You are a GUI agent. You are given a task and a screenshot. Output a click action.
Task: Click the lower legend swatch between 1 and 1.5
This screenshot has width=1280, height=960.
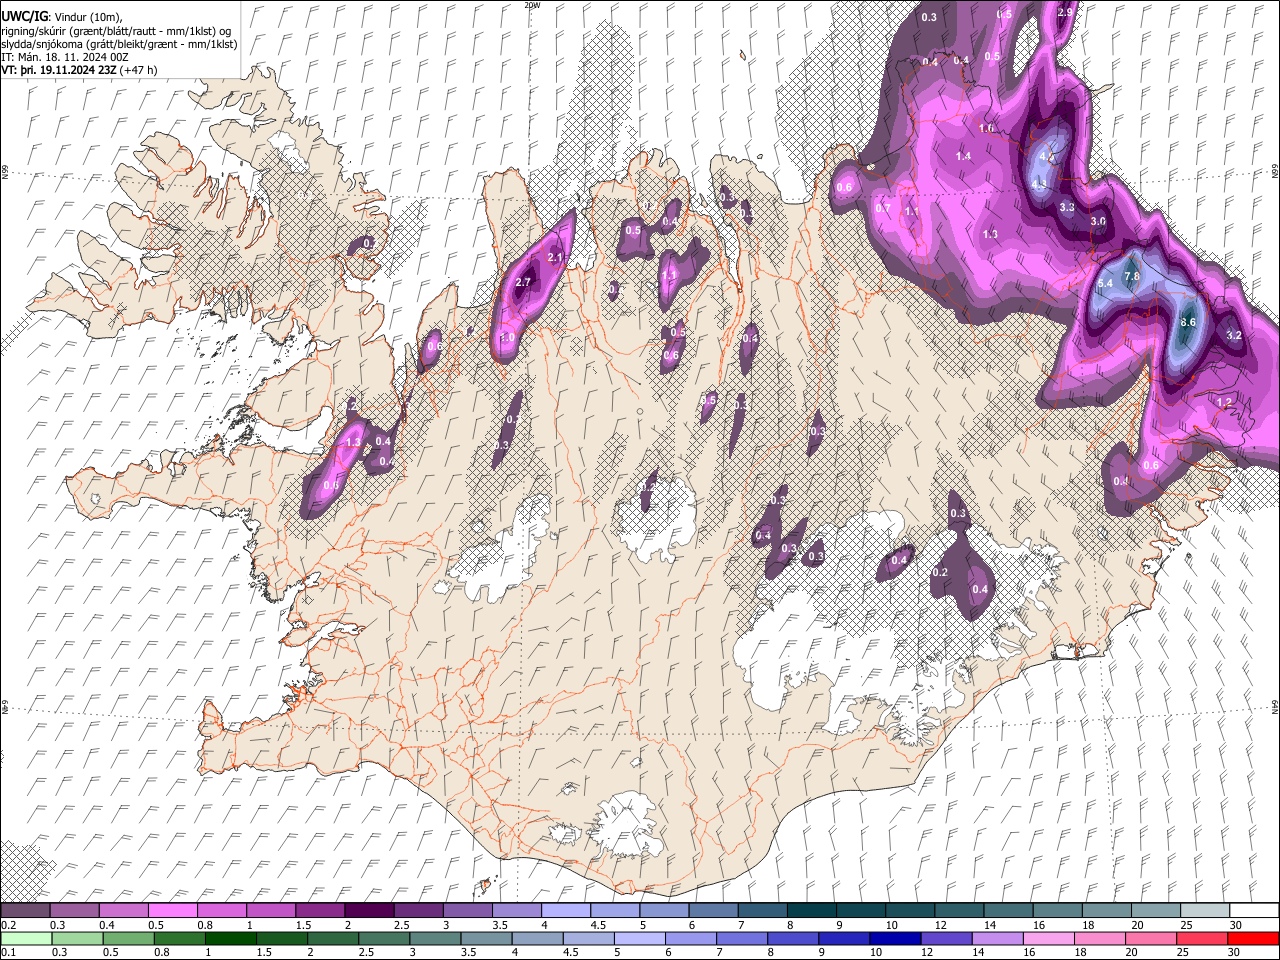coord(230,938)
